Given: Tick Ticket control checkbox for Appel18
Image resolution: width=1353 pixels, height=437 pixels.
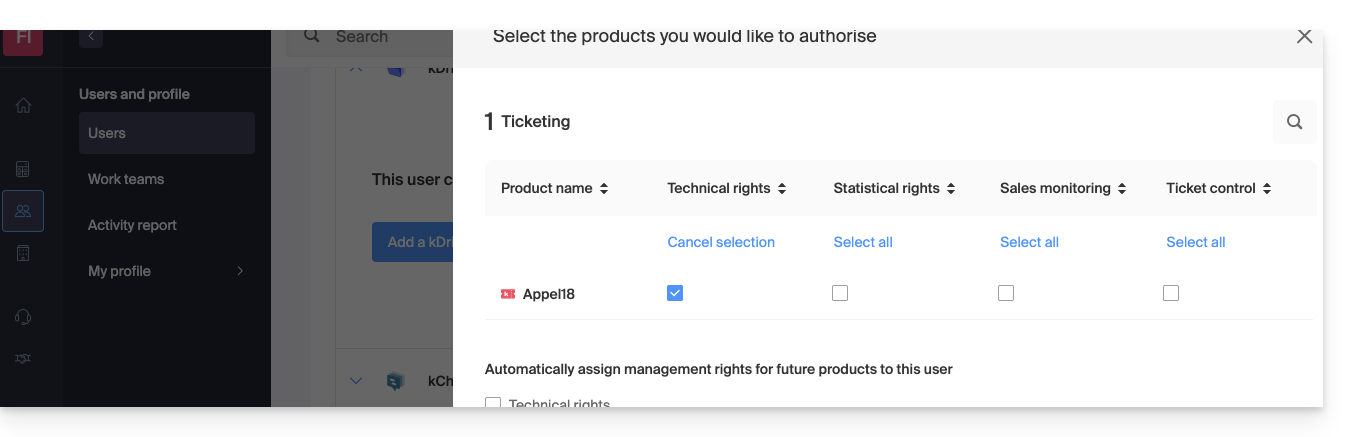Looking at the screenshot, I should pyautogui.click(x=1171, y=293).
